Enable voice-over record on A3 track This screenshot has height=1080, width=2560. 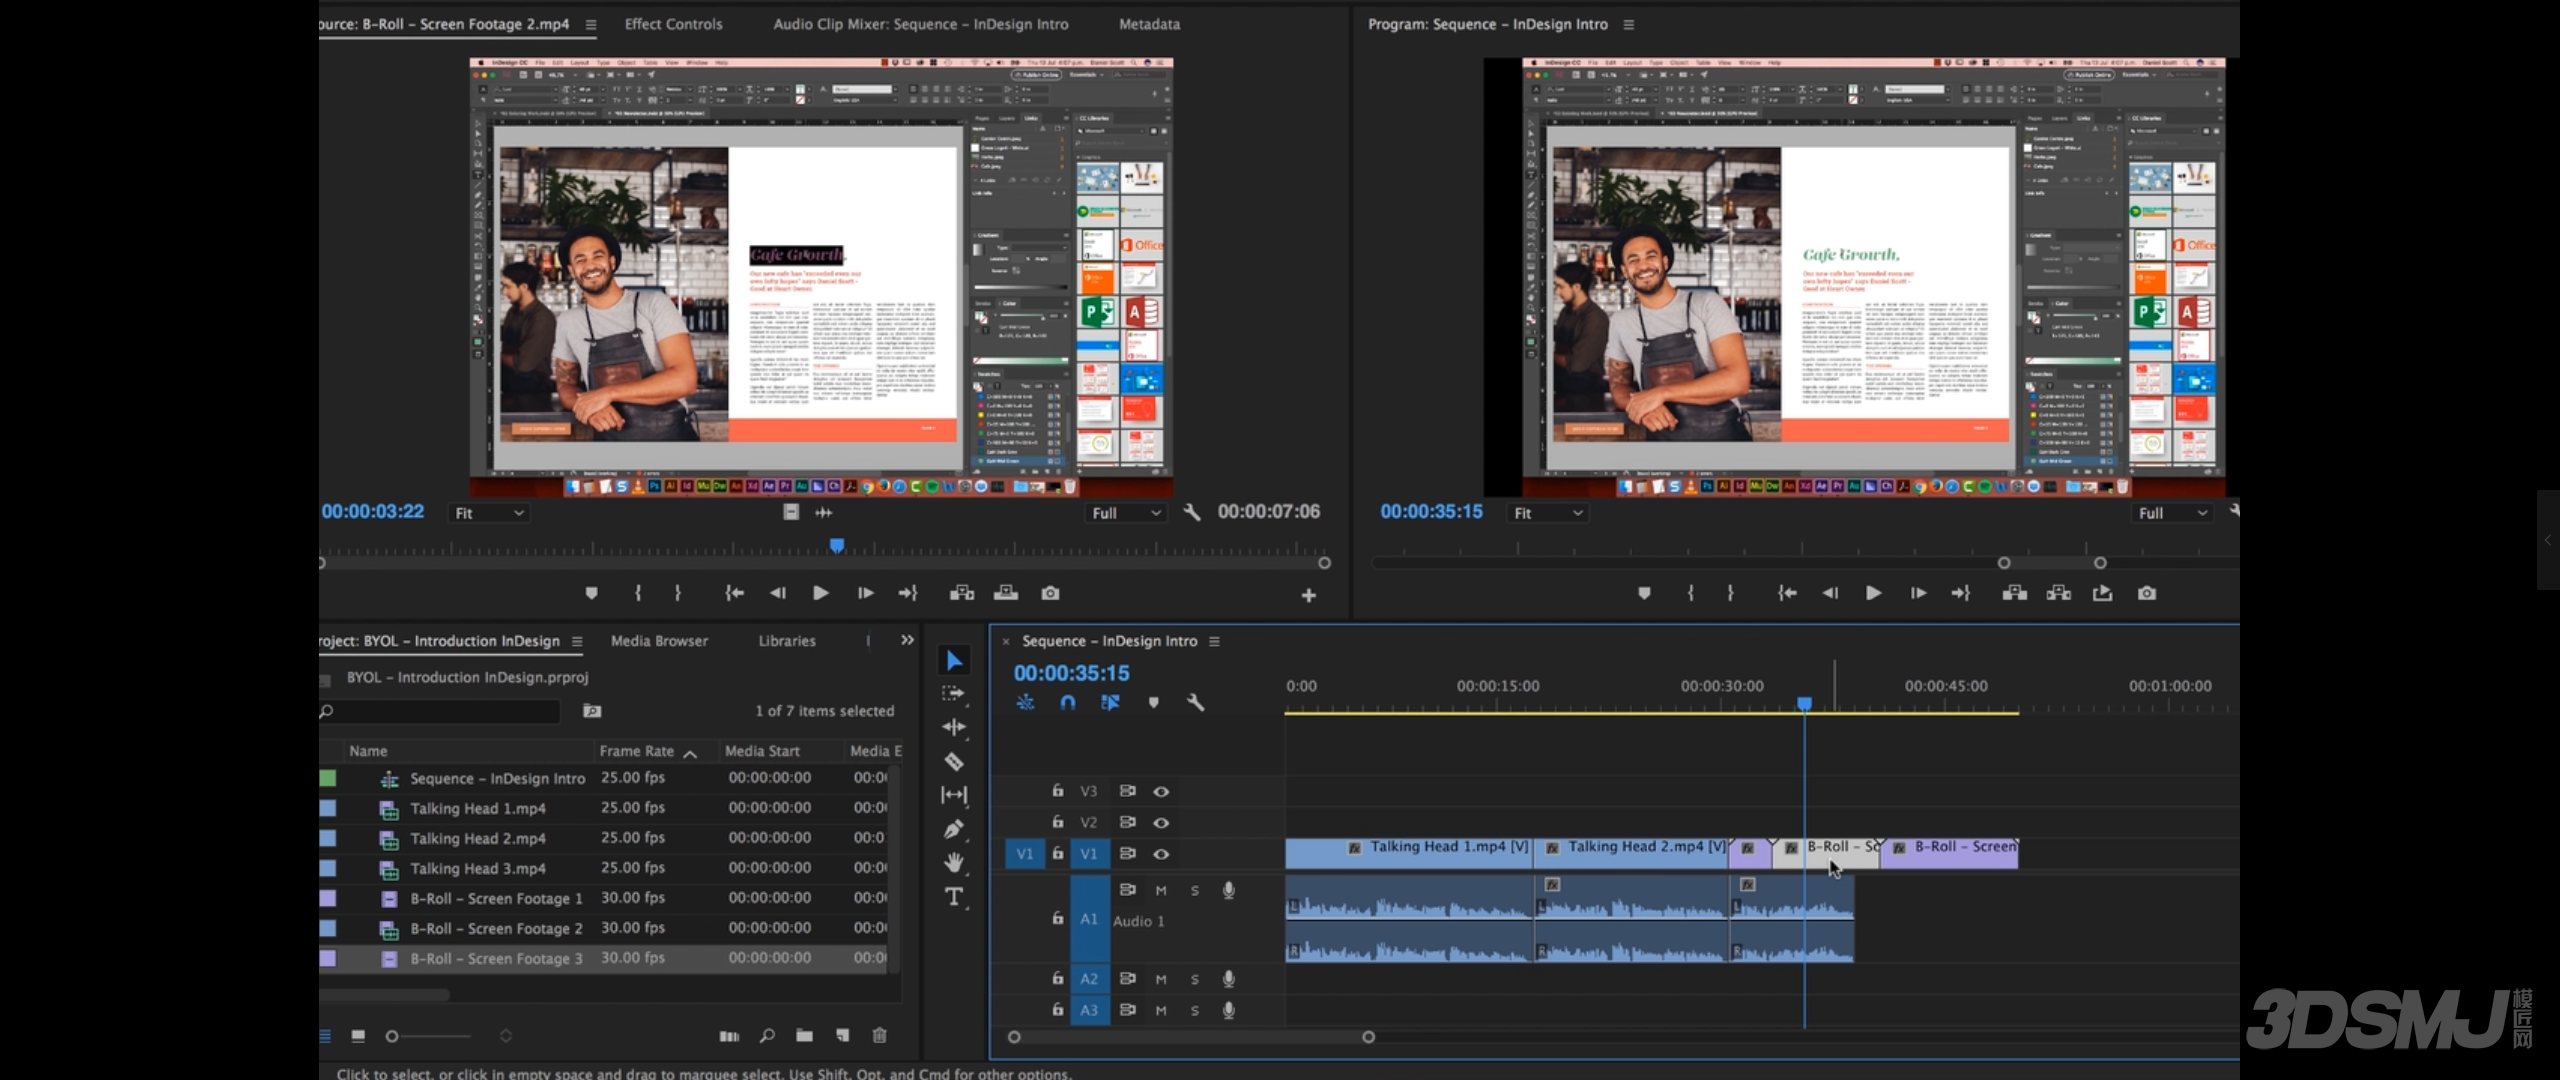pyautogui.click(x=1229, y=1010)
